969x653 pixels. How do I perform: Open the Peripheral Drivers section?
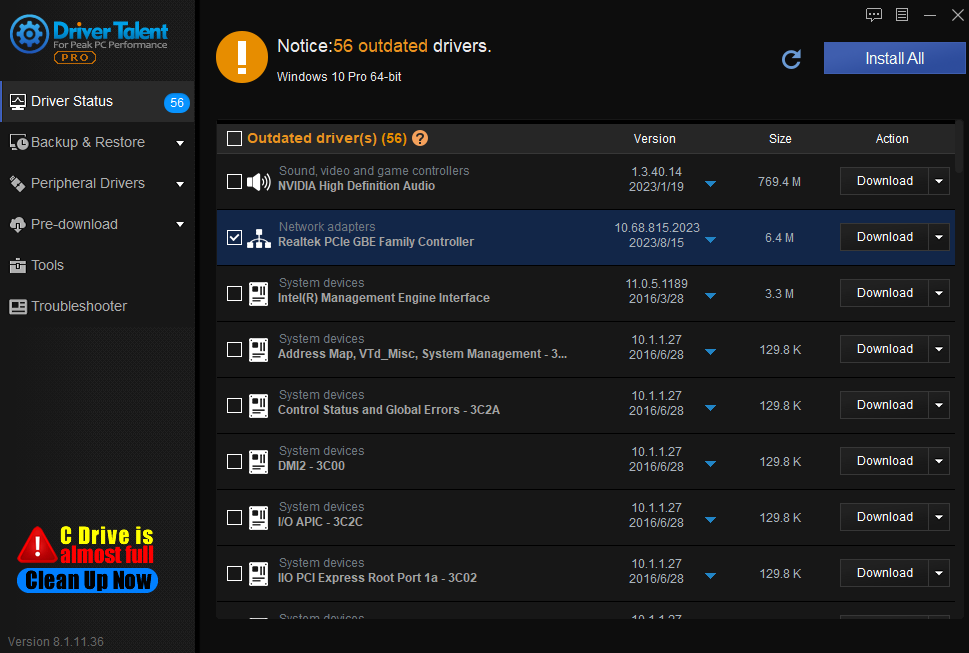(98, 183)
